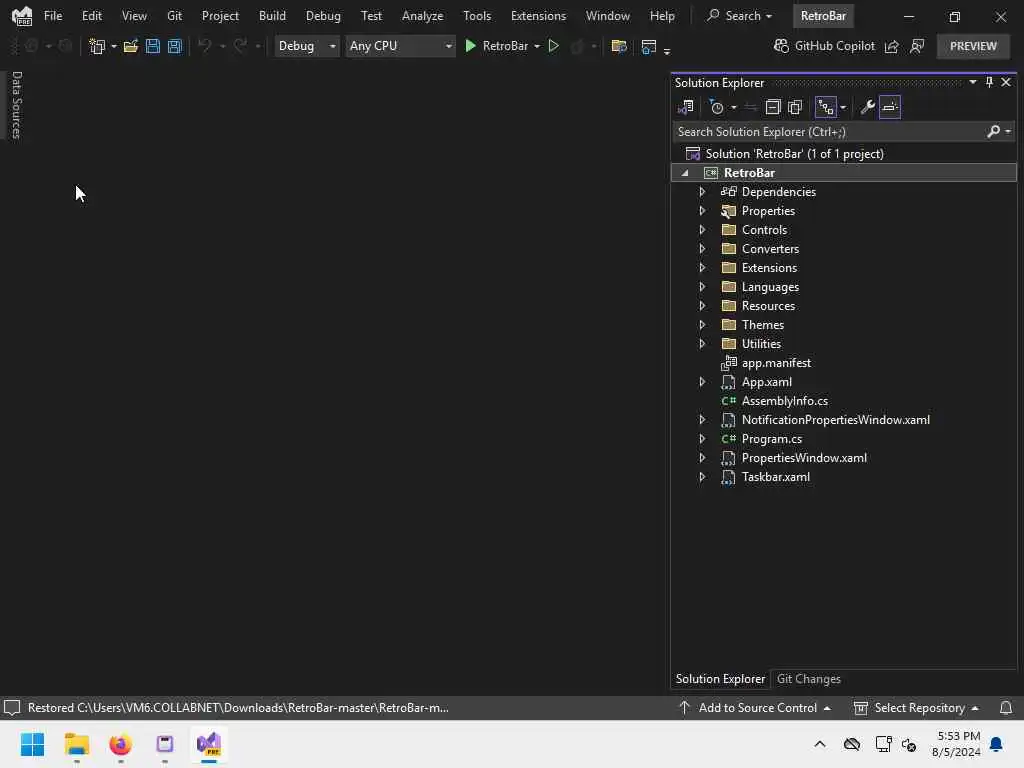Expand the Taskbar.xaml node
Image resolution: width=1024 pixels, height=768 pixels.
[x=702, y=477]
